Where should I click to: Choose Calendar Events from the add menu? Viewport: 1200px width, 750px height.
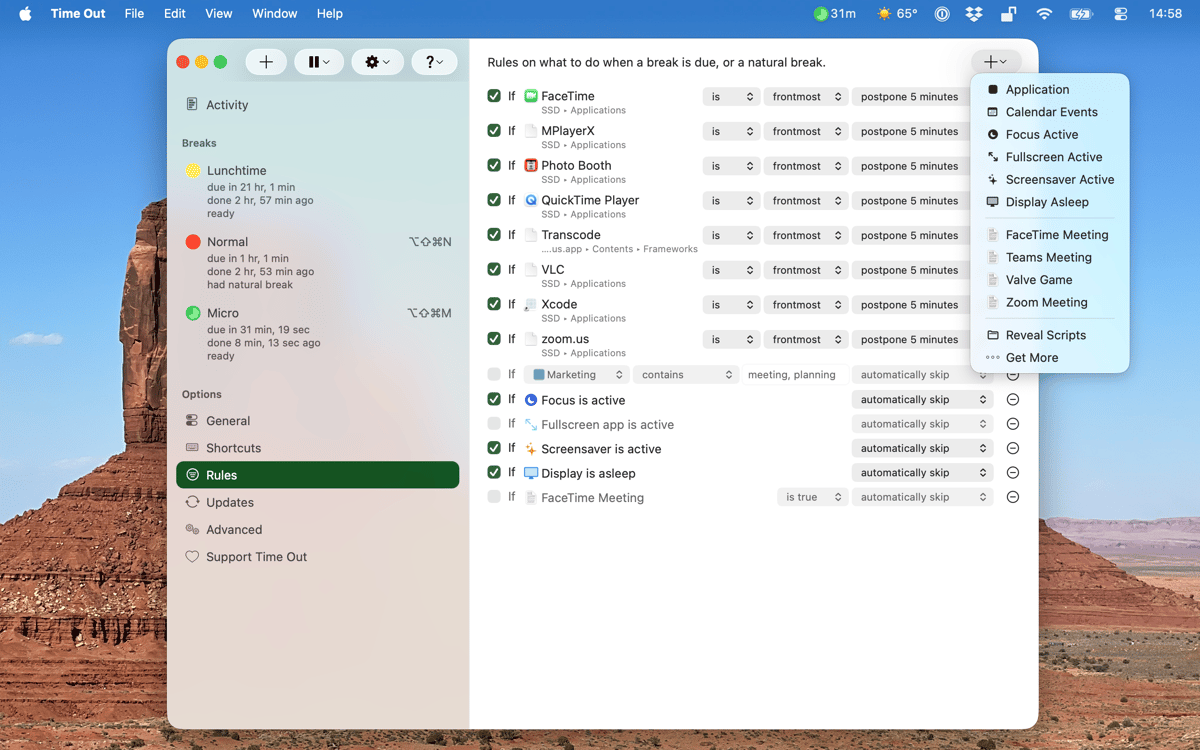[1051, 112]
